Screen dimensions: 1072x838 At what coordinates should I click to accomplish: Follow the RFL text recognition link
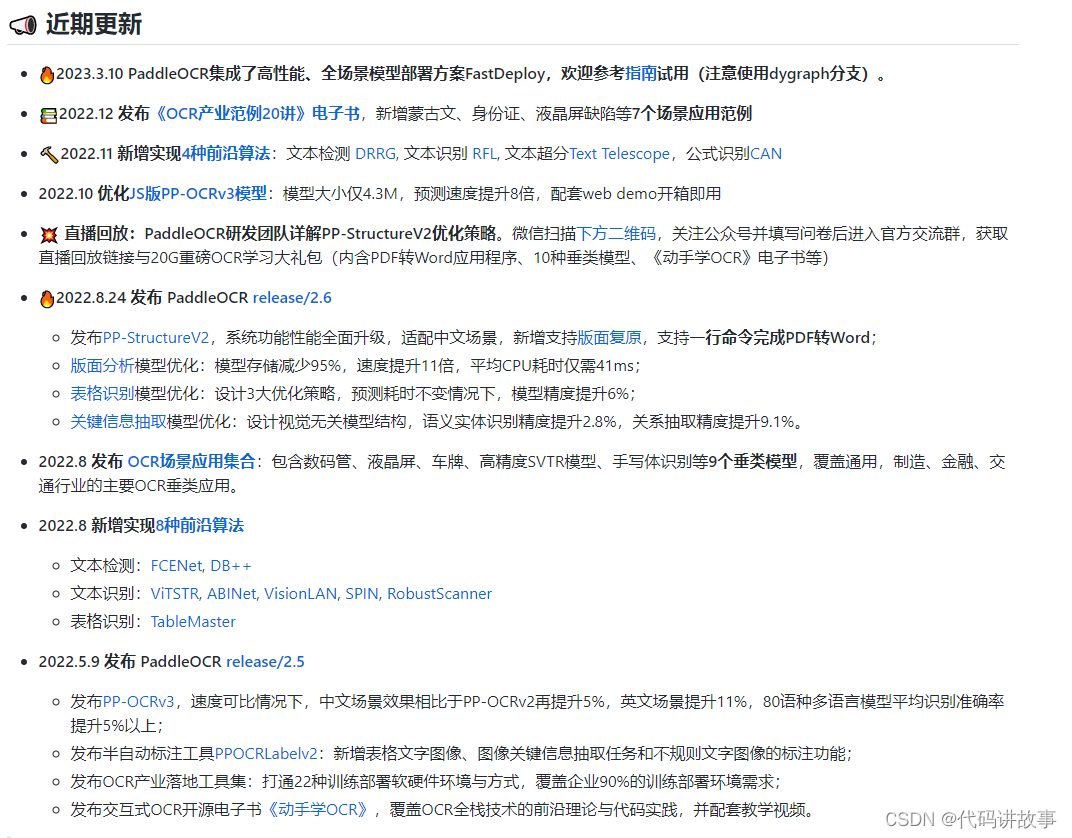(485, 154)
